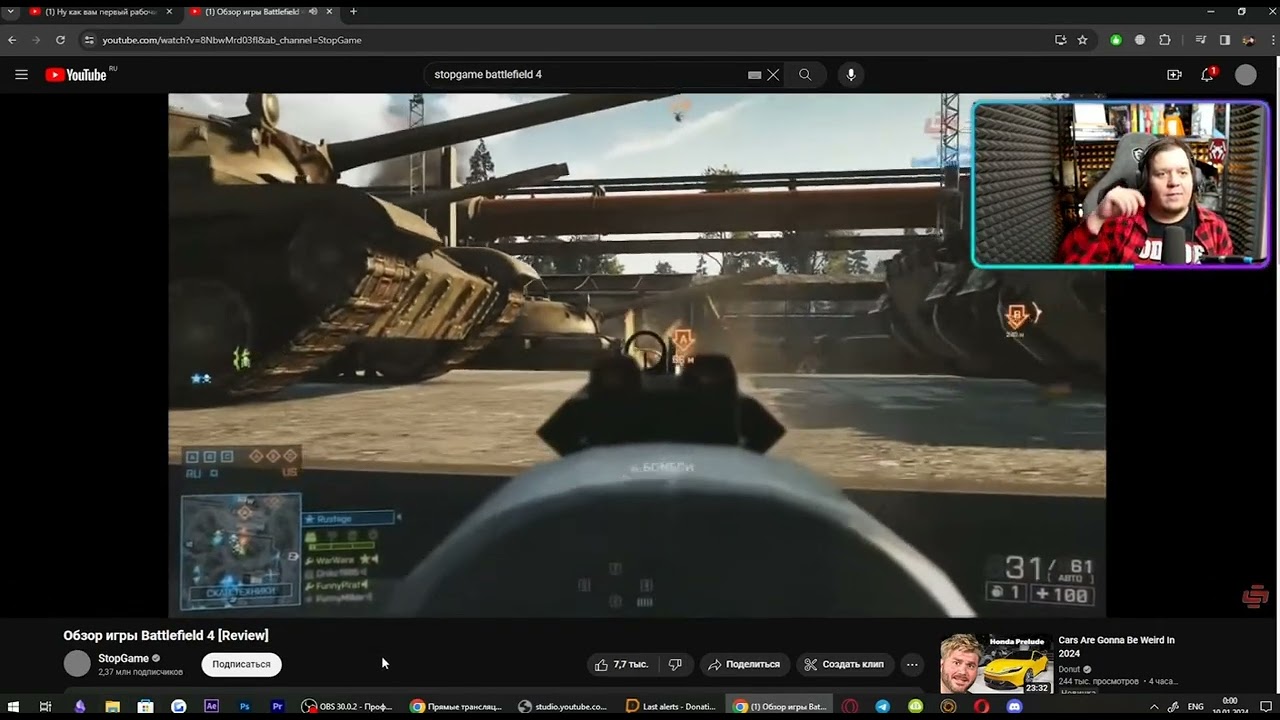Open the green thumbs-up extension
The width and height of the screenshot is (1280, 720).
point(1116,40)
